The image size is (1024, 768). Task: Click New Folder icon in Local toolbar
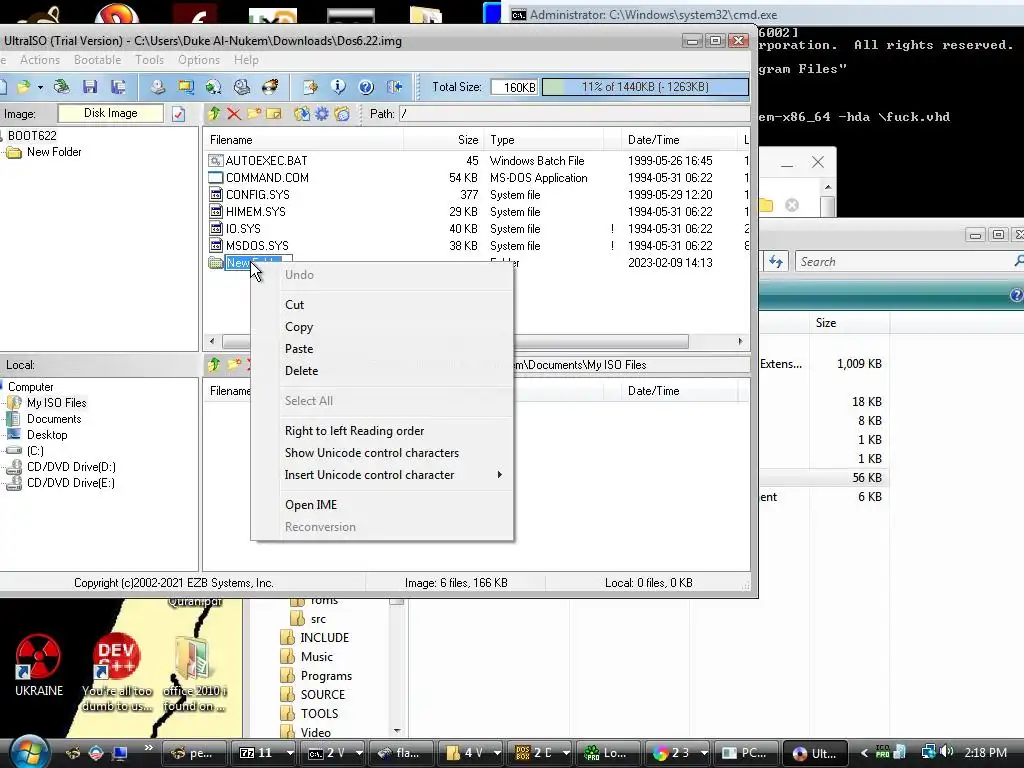pos(234,364)
